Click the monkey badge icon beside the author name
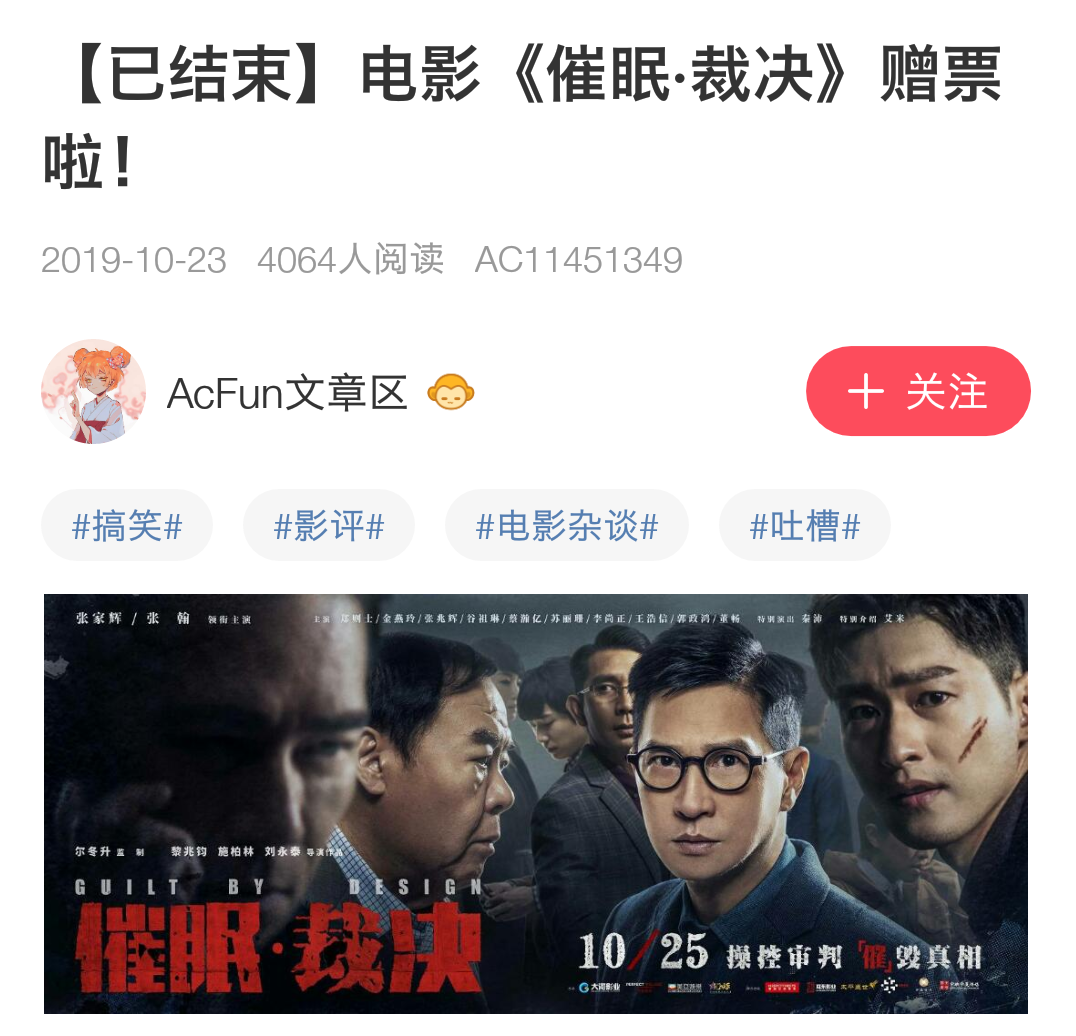This screenshot has height=1036, width=1076. pyautogui.click(x=451, y=392)
